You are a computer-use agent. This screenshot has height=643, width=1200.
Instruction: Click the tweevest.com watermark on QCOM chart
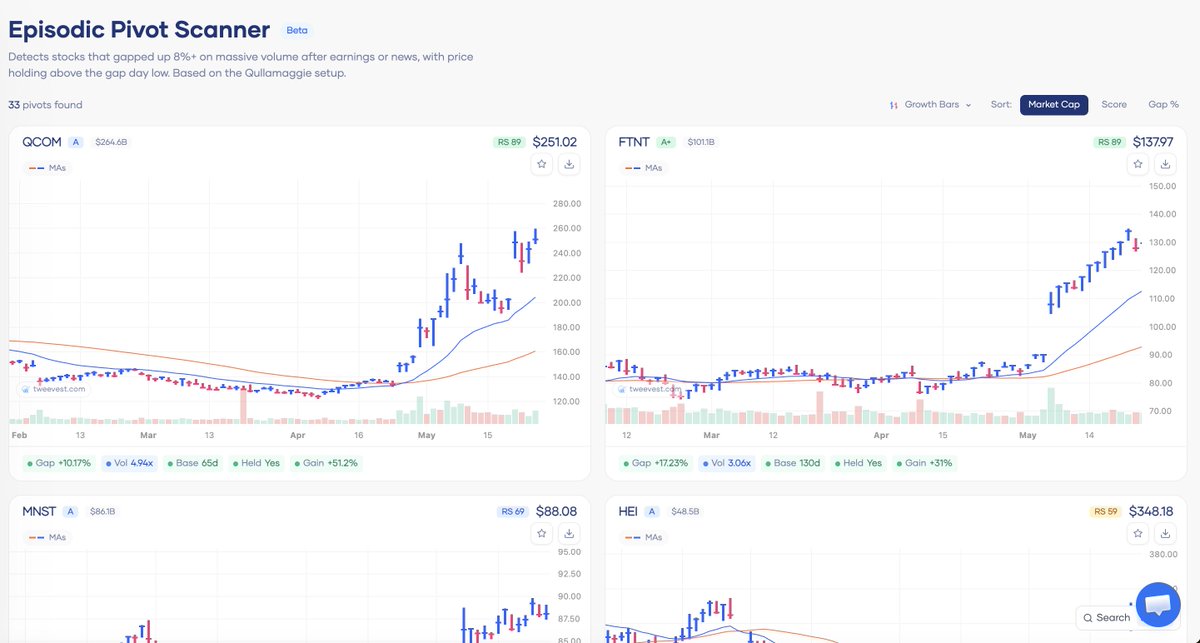(53, 389)
